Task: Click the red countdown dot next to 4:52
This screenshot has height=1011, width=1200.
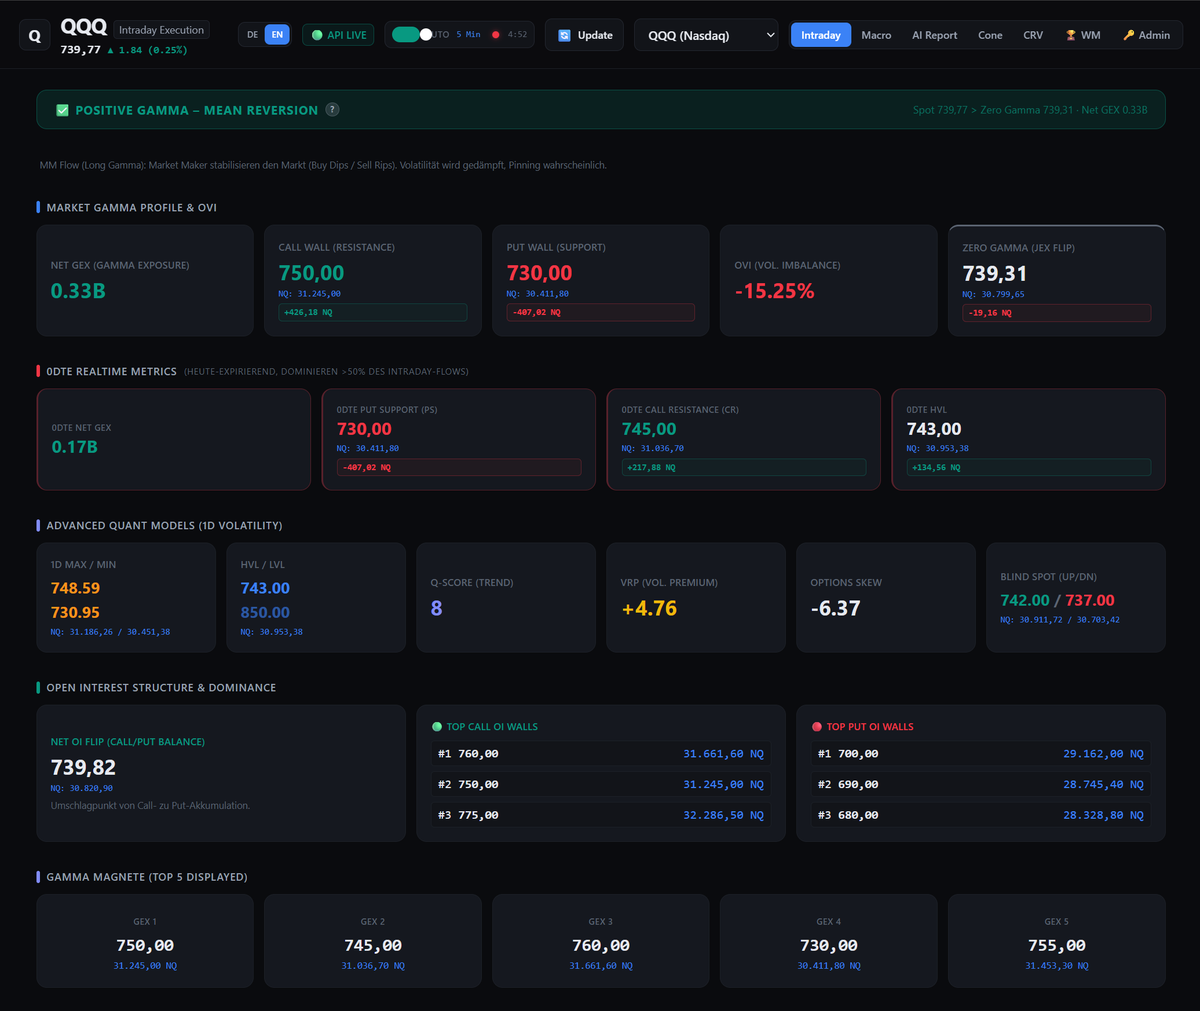Action: [496, 35]
